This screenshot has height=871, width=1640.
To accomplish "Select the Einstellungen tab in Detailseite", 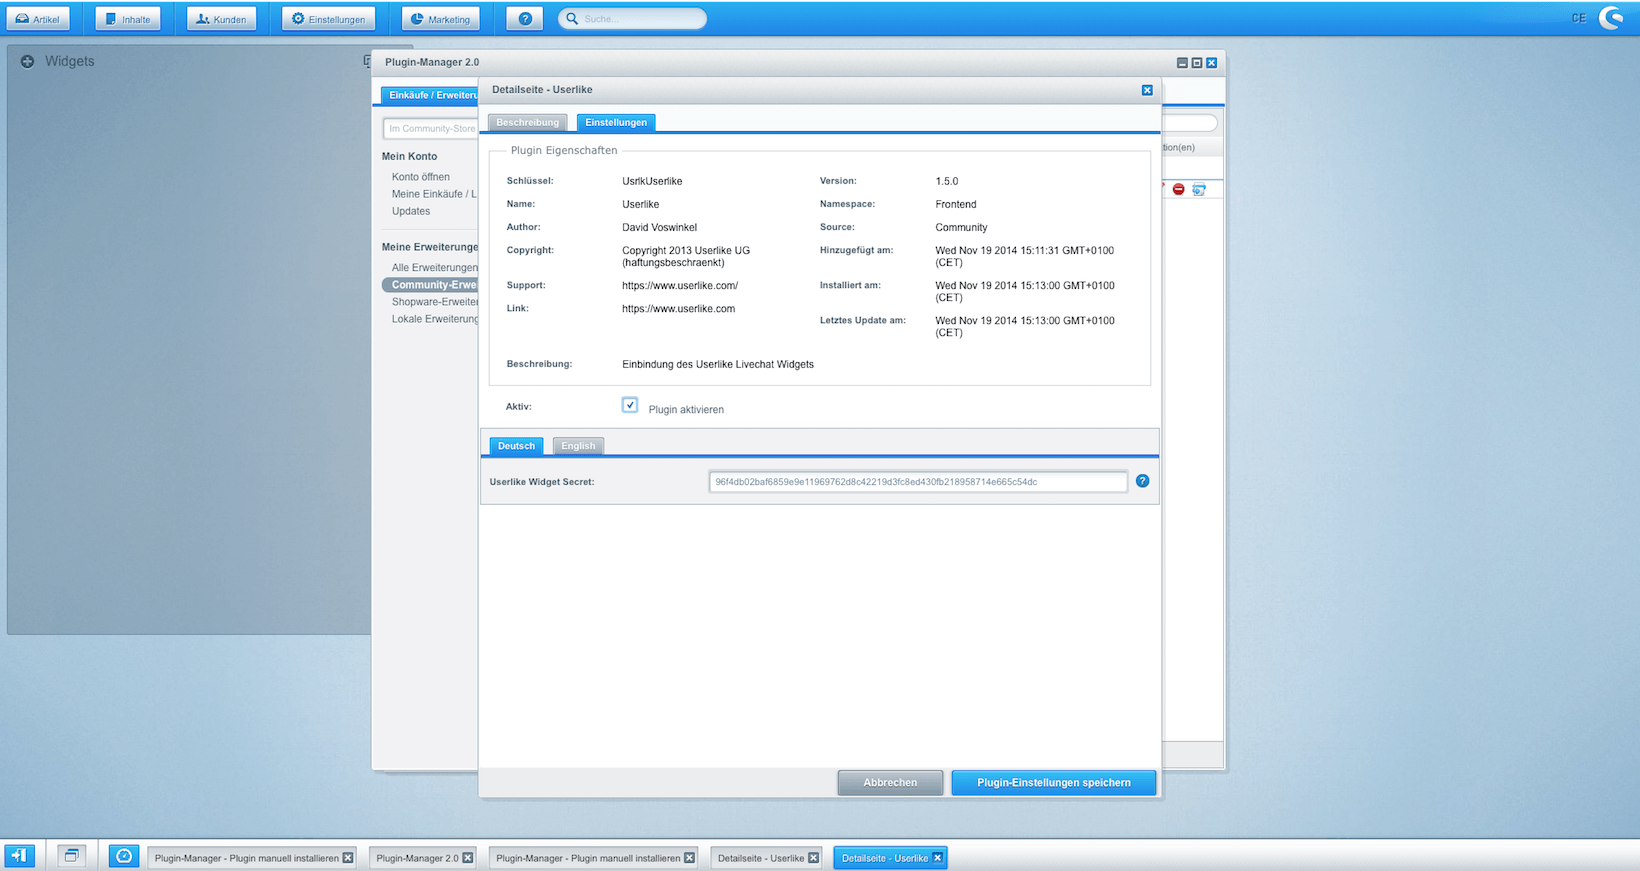I will coord(616,123).
